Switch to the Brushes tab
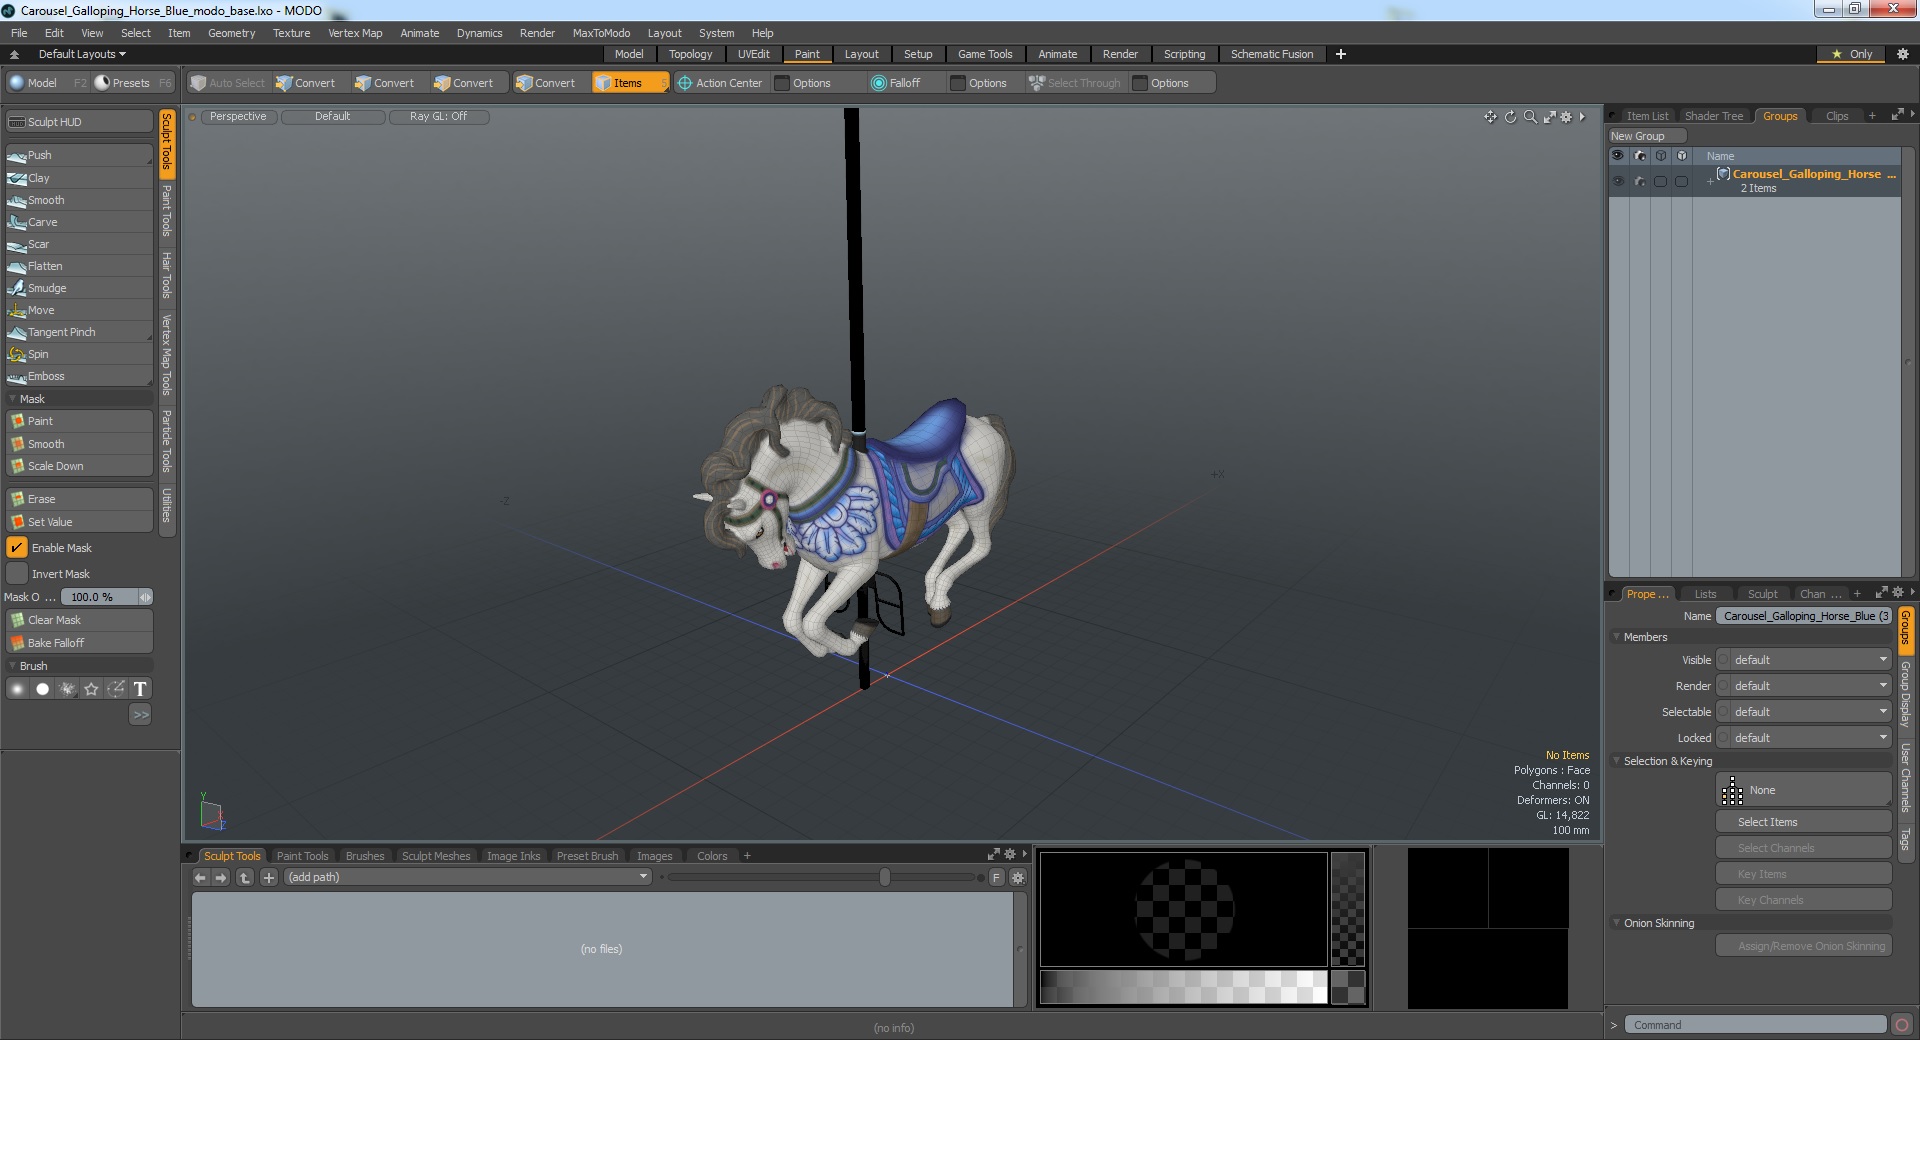The image size is (1920, 1158). [x=365, y=856]
